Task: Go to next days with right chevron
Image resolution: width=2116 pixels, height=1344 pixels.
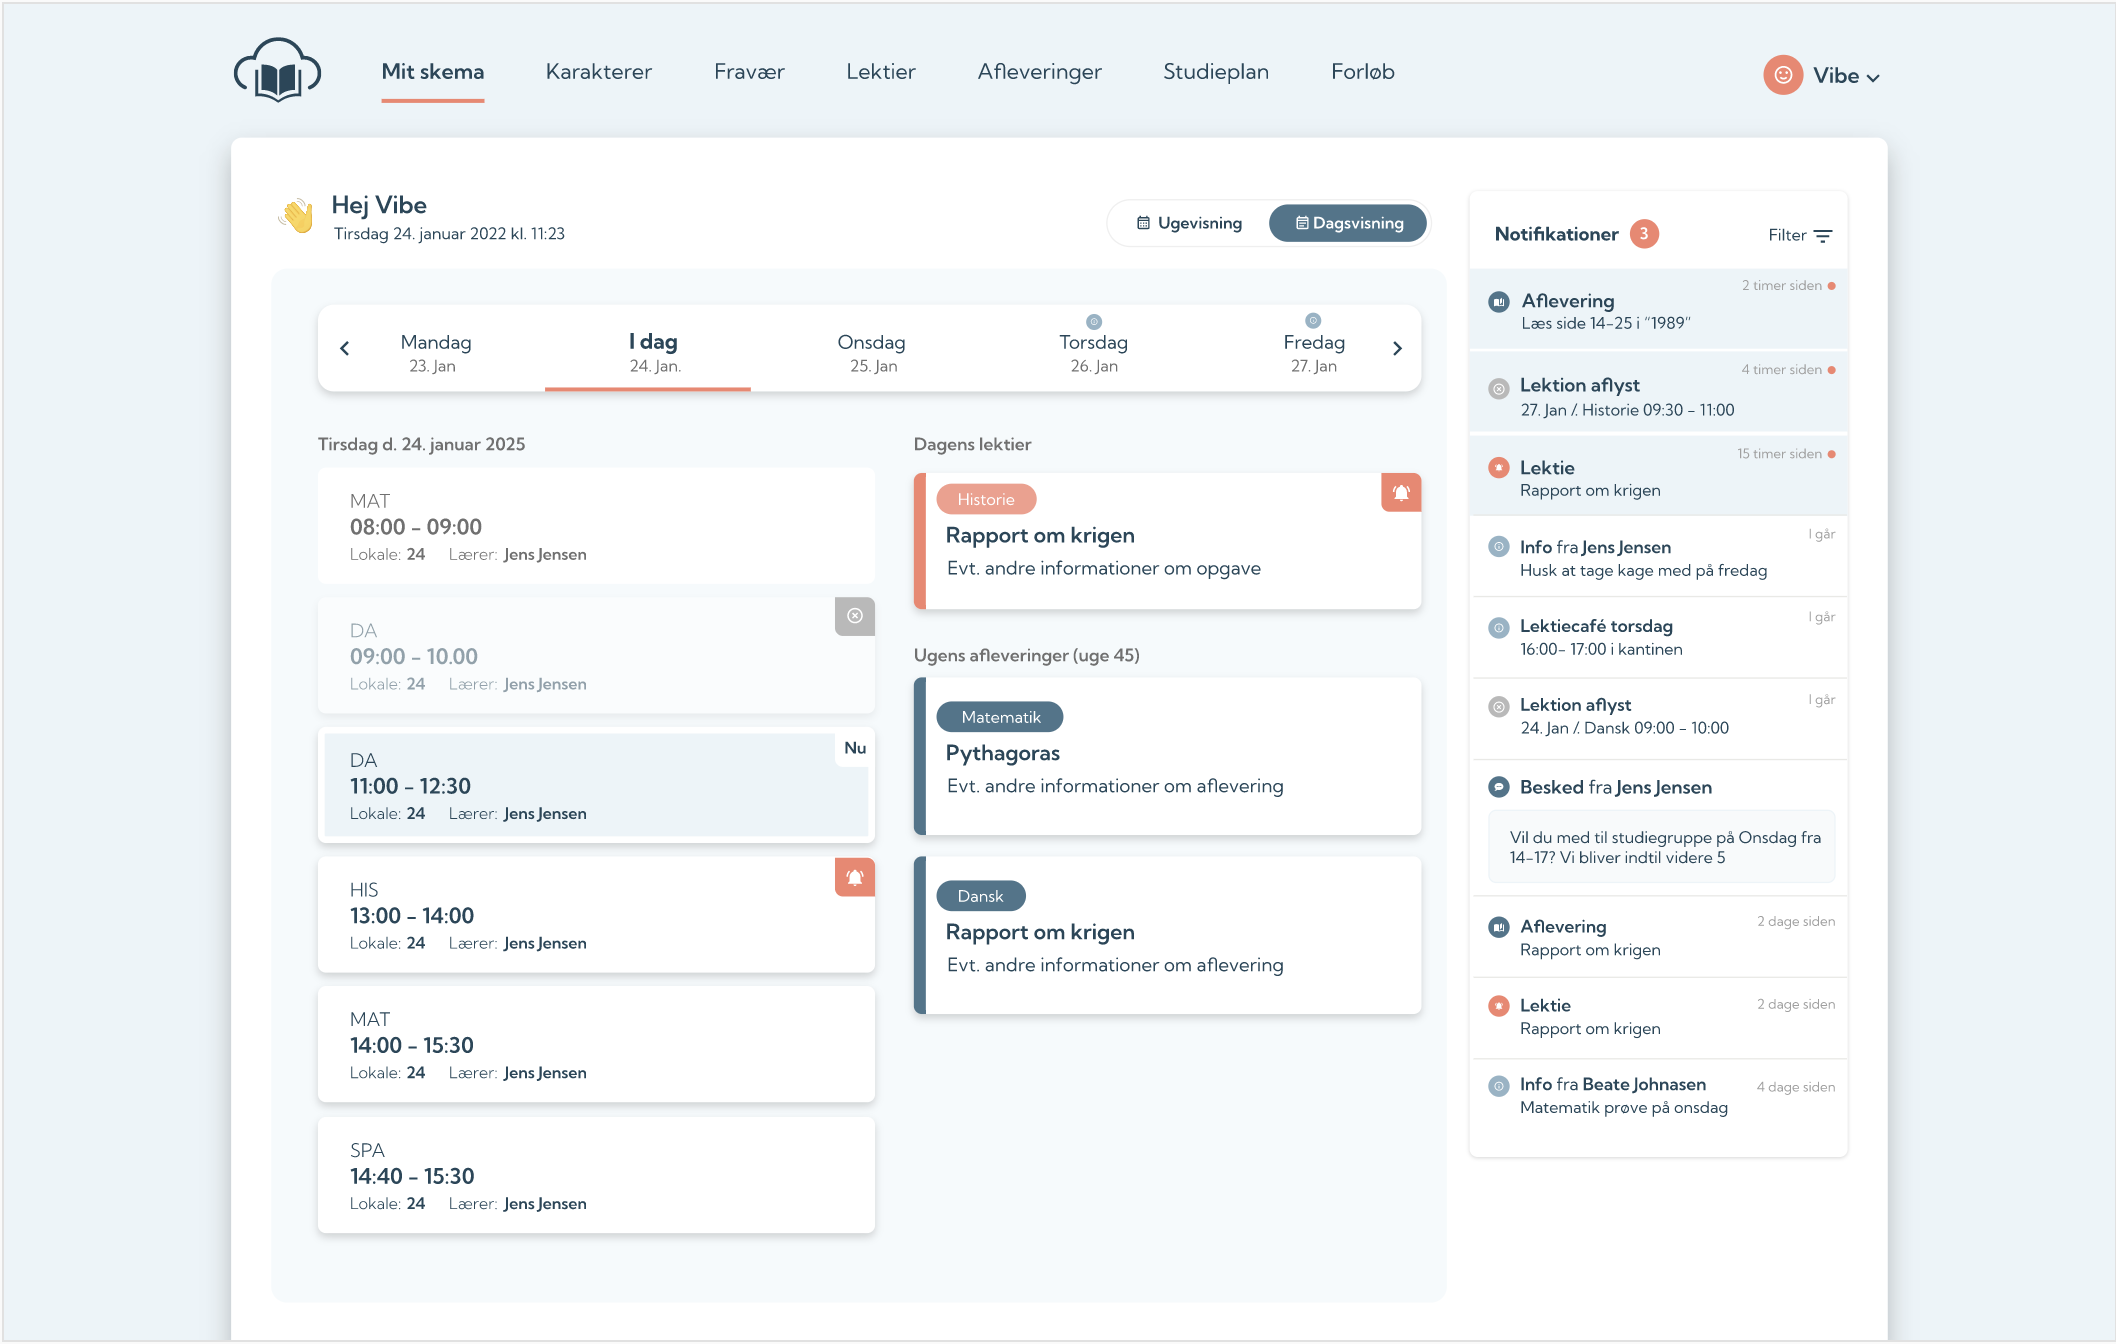Action: [x=1397, y=348]
